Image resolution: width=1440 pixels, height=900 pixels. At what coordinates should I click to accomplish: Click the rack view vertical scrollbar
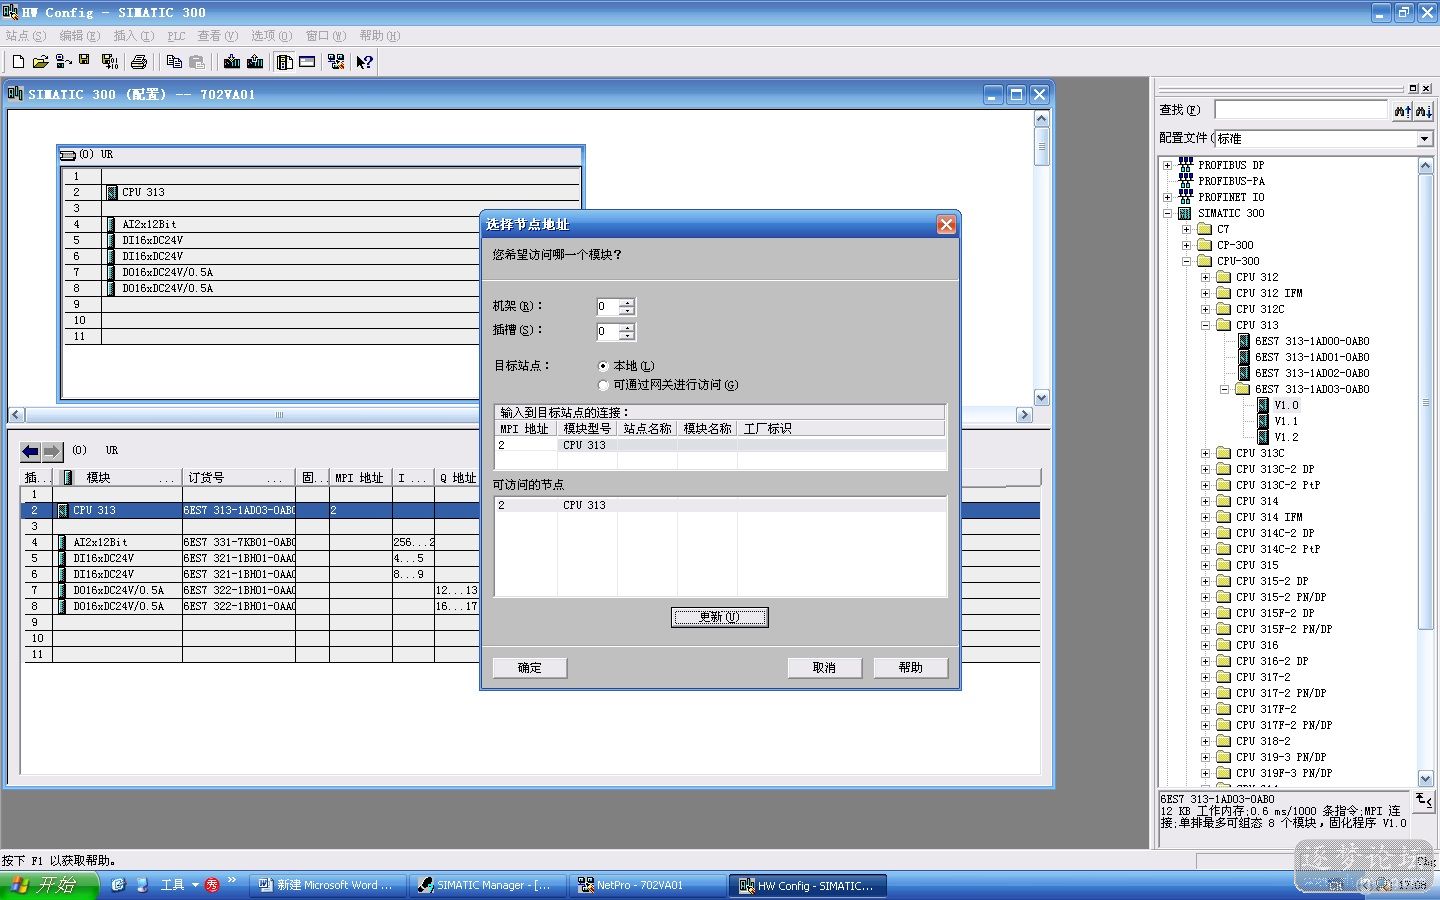(x=1041, y=258)
